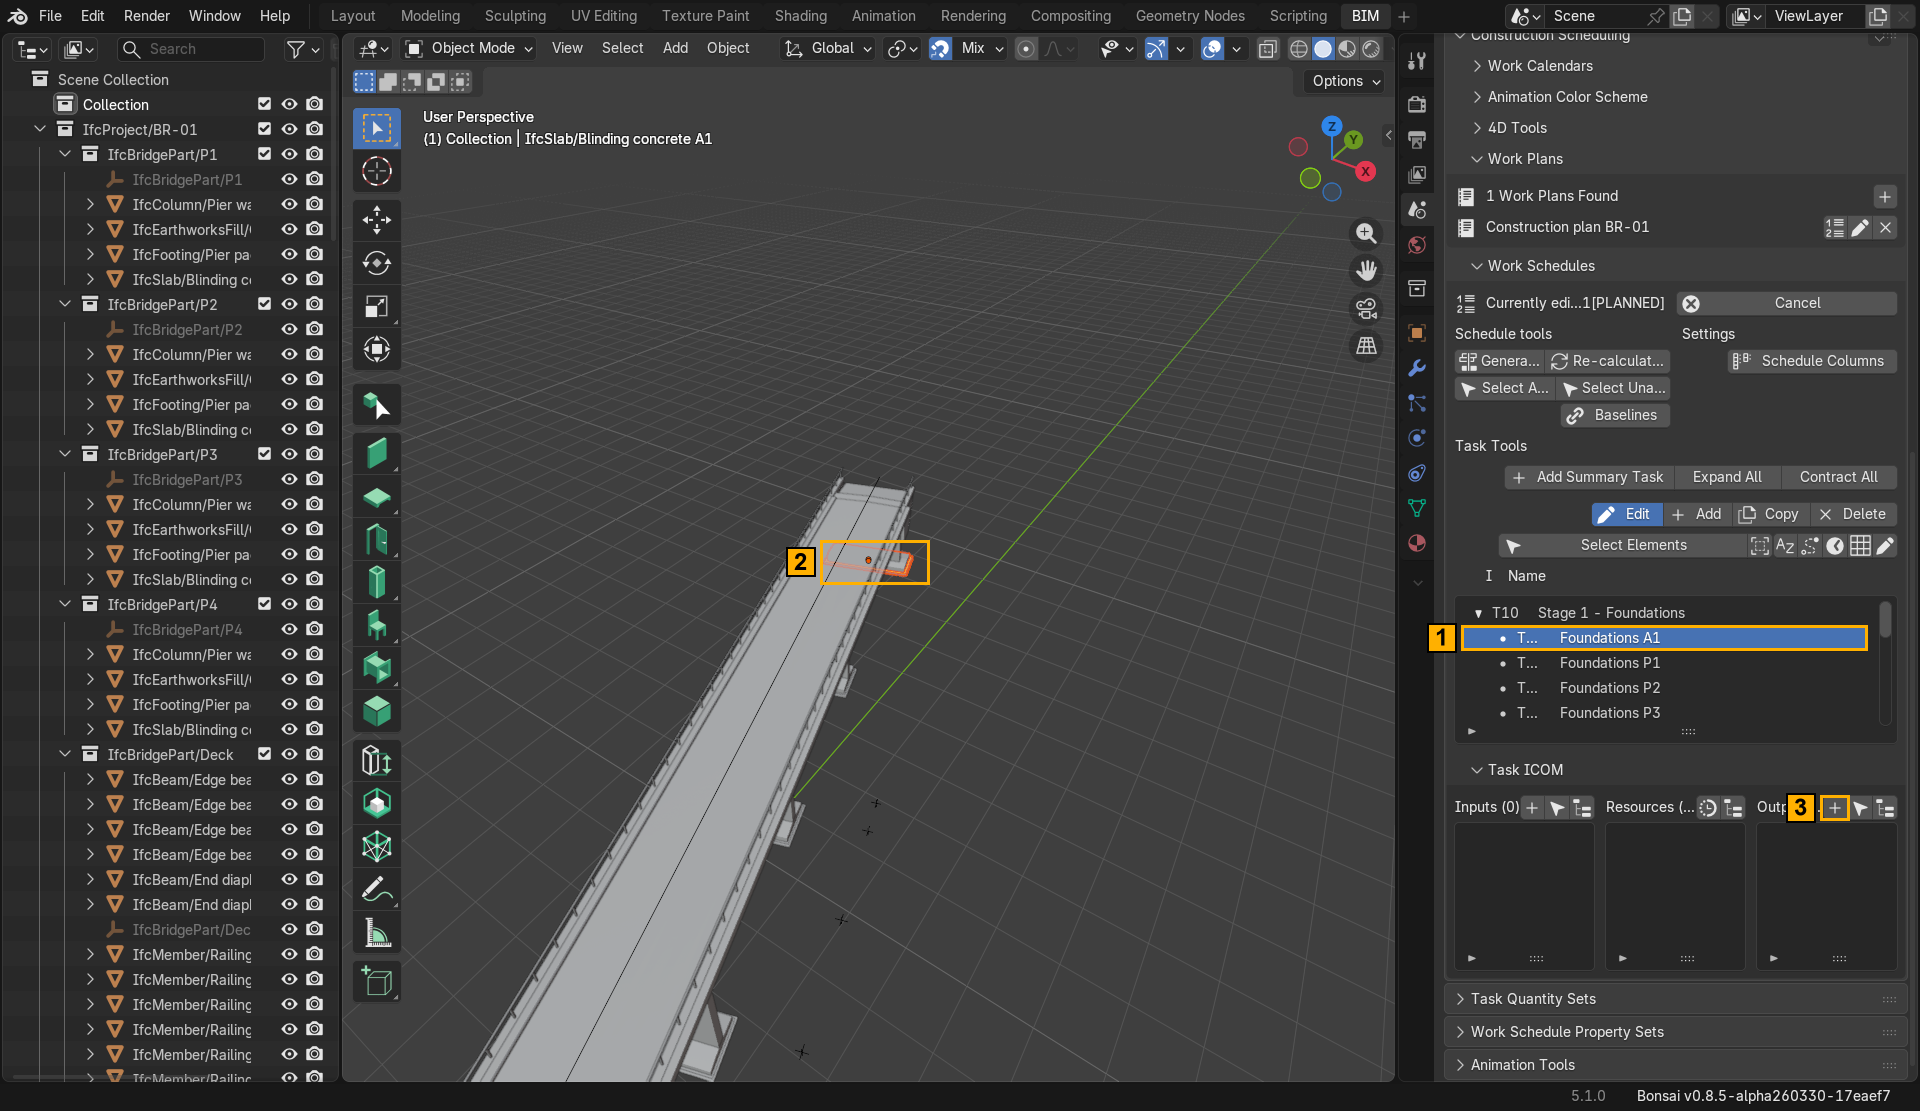This screenshot has height=1111, width=1920.
Task: Toggle visibility of IfcBridgePart/Deck collection
Action: [x=289, y=754]
